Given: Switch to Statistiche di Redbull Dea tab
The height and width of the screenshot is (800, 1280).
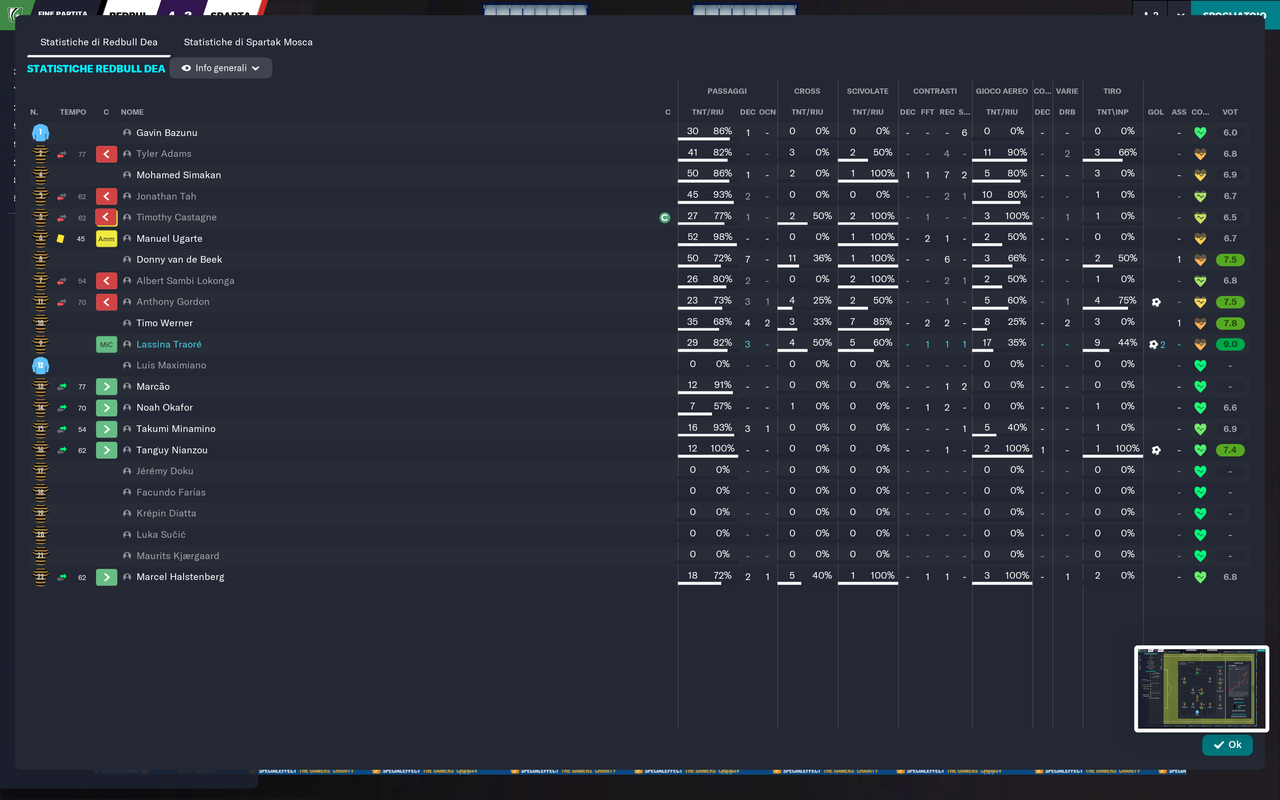Looking at the screenshot, I should pyautogui.click(x=99, y=42).
